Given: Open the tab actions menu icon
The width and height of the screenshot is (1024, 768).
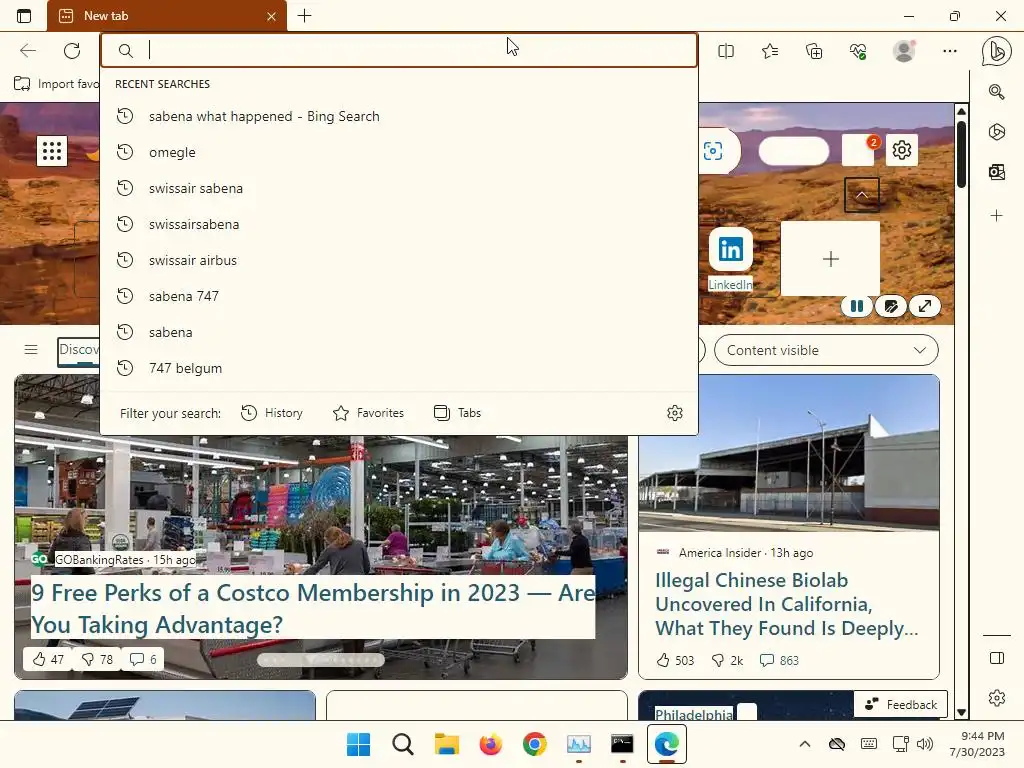Looking at the screenshot, I should pyautogui.click(x=24, y=16).
